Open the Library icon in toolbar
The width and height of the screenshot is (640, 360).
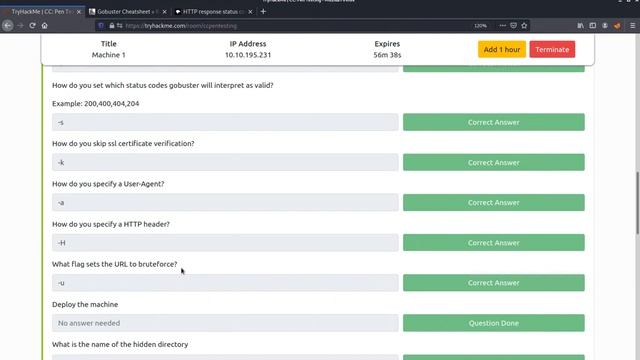coord(580,25)
